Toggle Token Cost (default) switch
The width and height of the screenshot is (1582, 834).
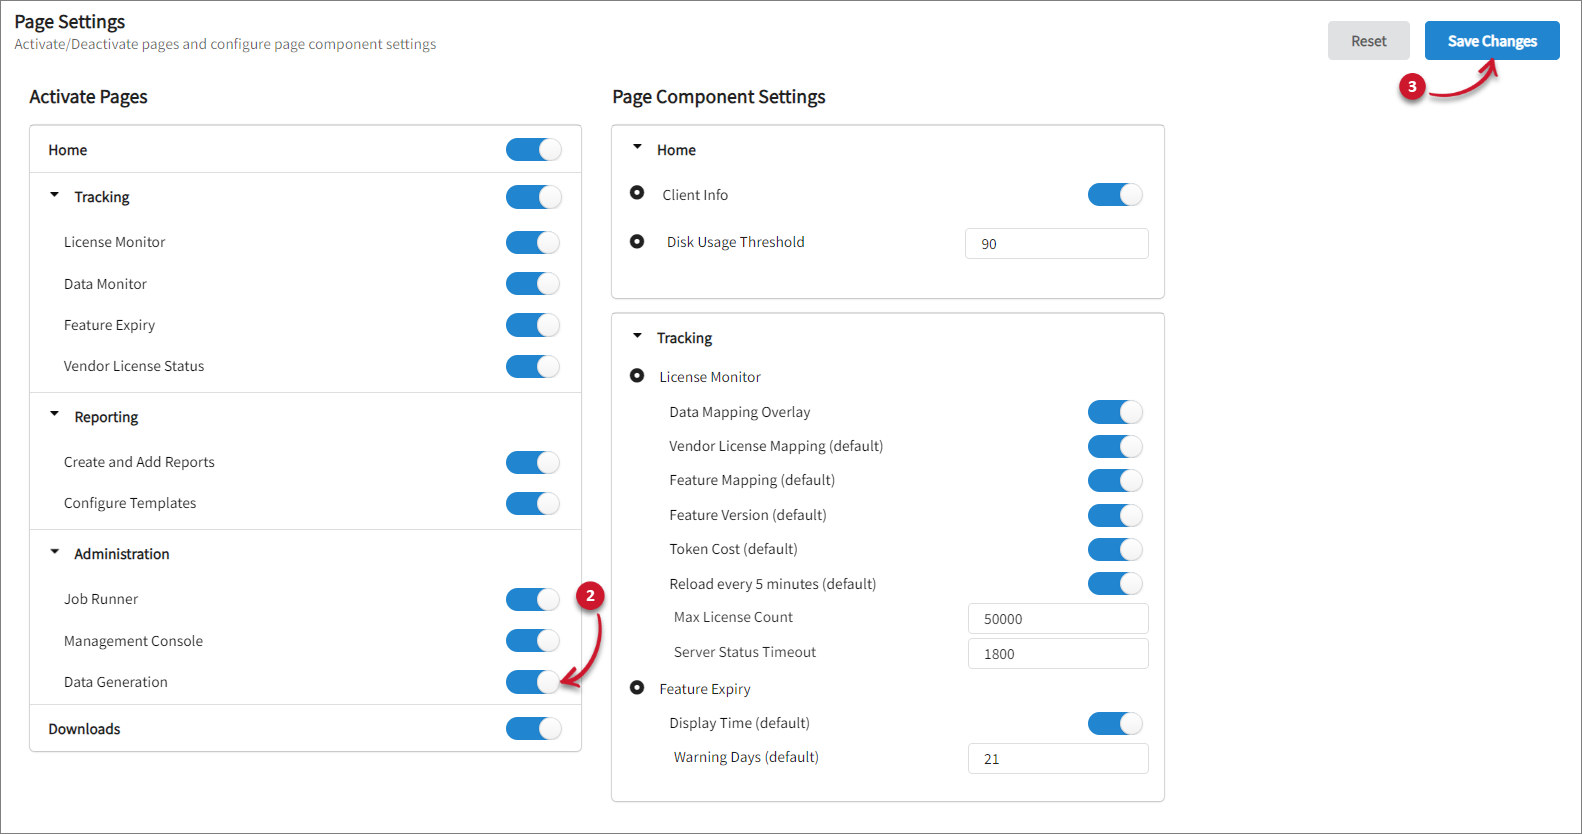(1115, 549)
